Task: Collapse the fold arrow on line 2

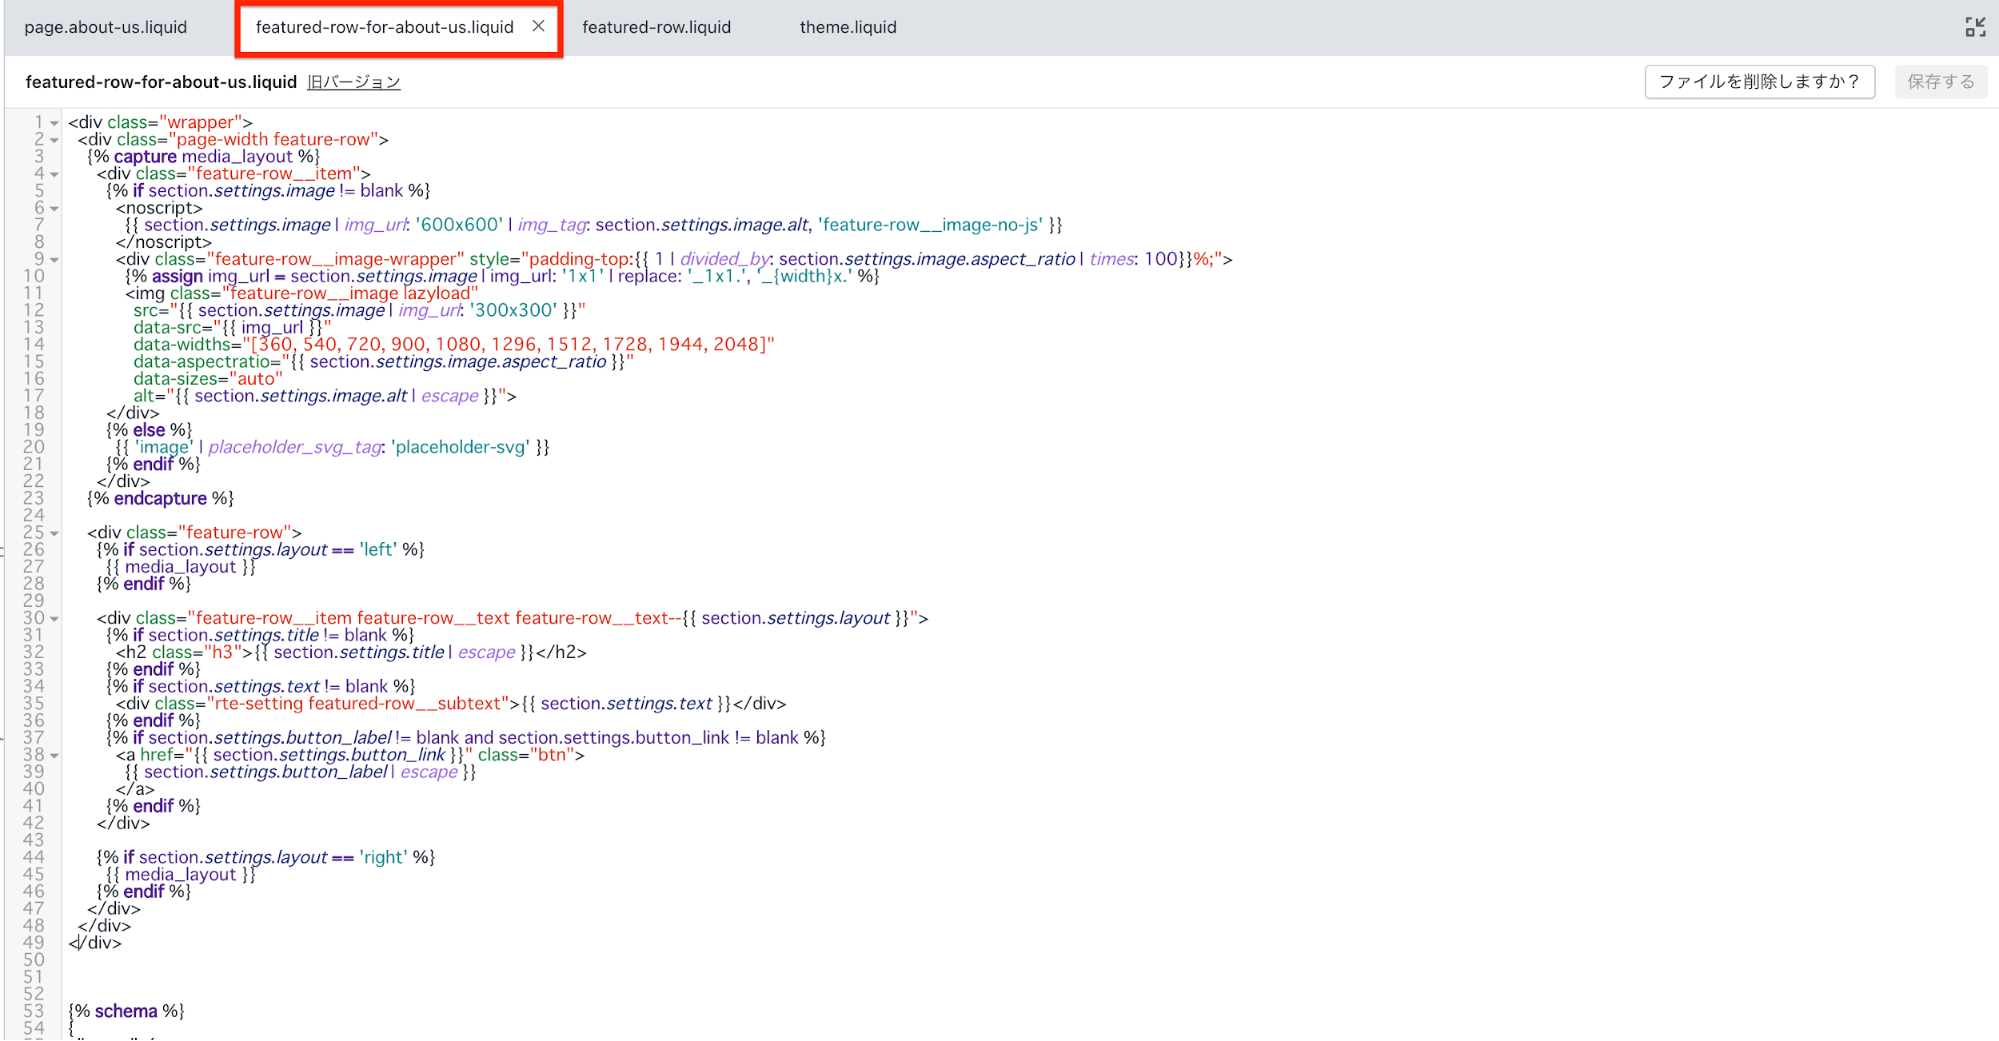Action: click(x=54, y=140)
